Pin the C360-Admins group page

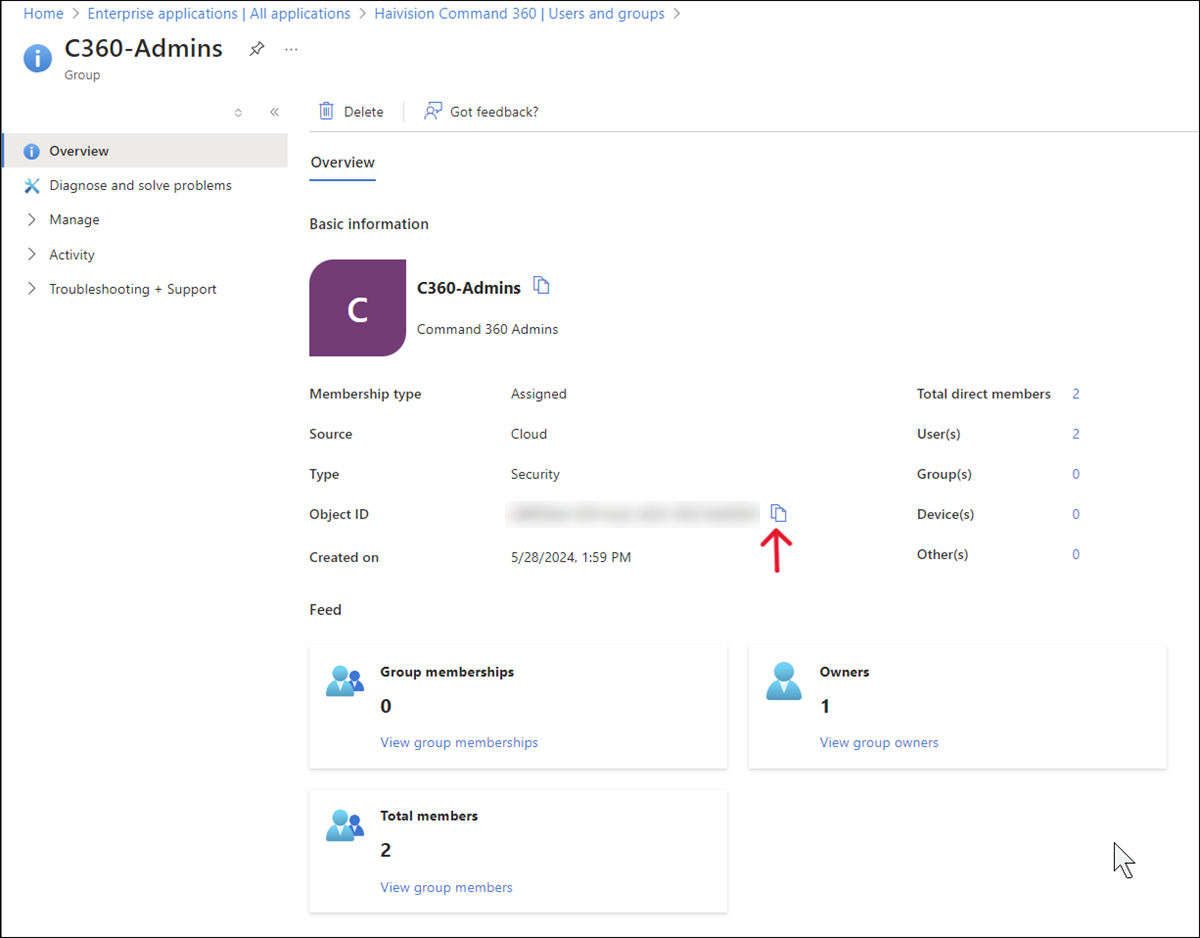point(257,49)
